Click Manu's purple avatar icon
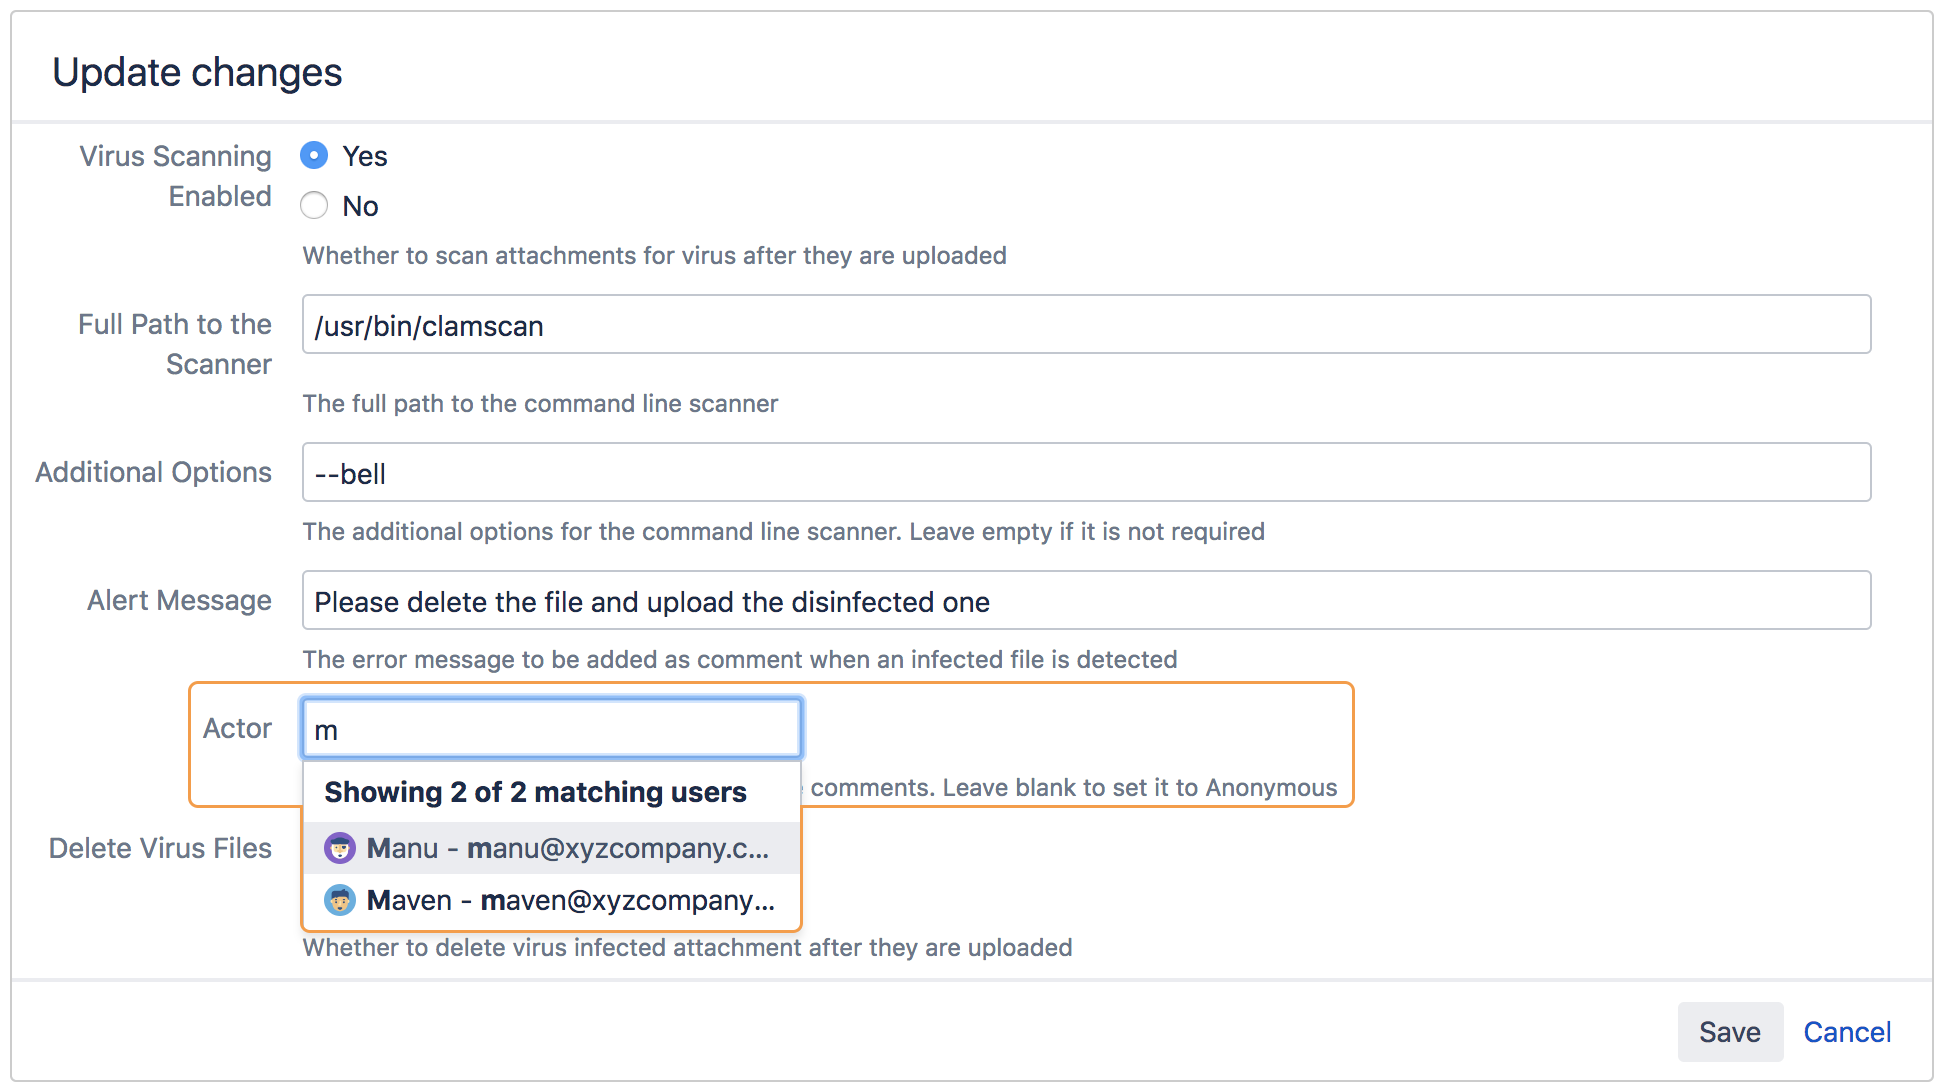The height and width of the screenshot is (1092, 1944). pyautogui.click(x=340, y=848)
